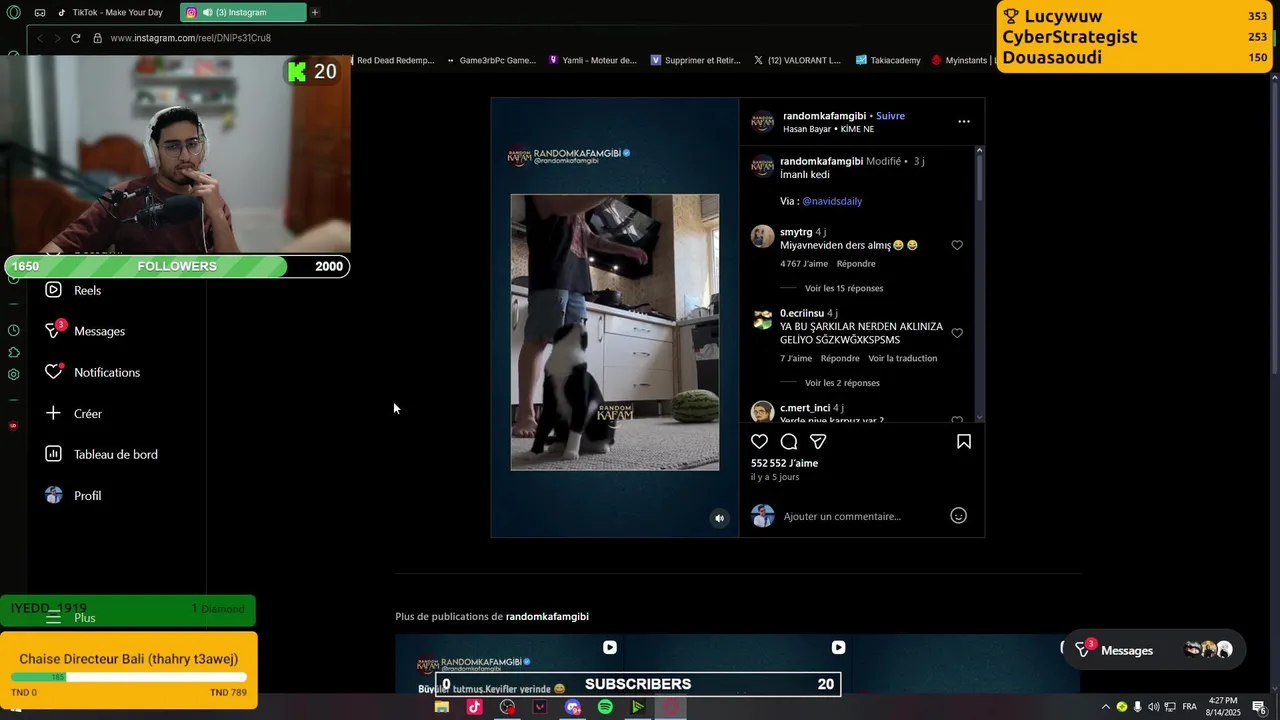
Task: Like the reel with heart icon
Action: click(760, 441)
